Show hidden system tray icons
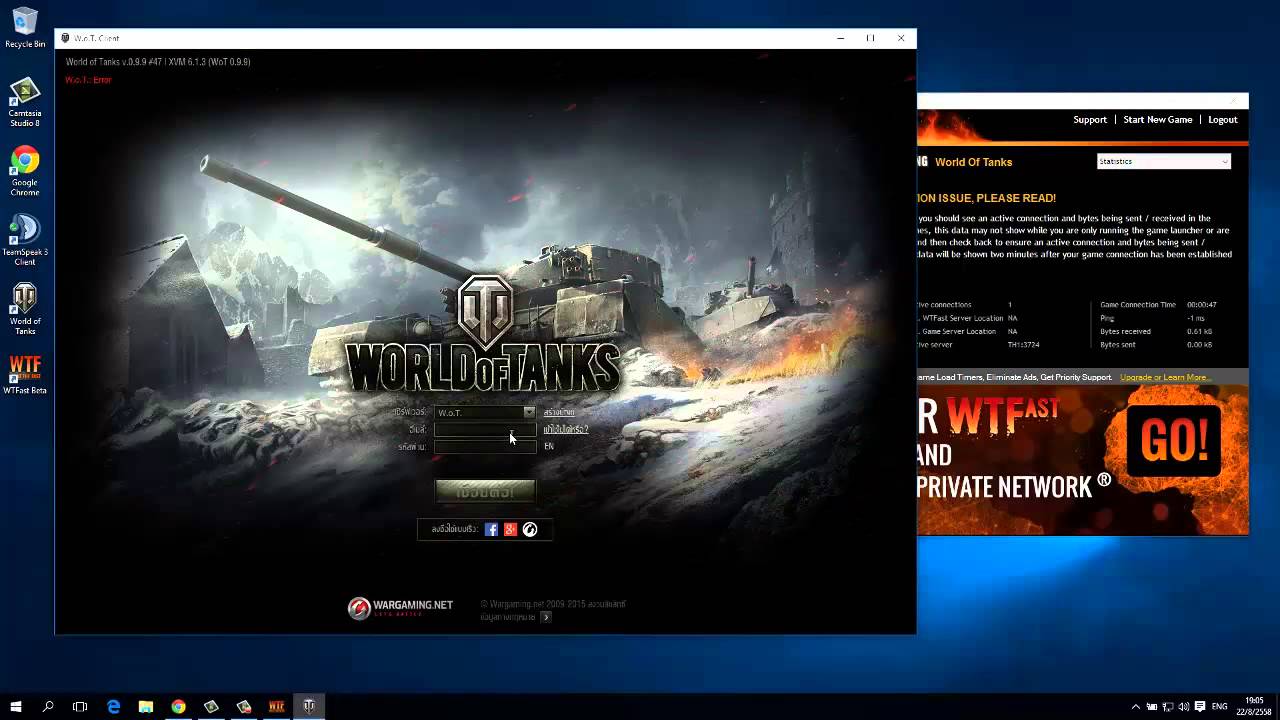The width and height of the screenshot is (1280, 720). click(x=1135, y=706)
